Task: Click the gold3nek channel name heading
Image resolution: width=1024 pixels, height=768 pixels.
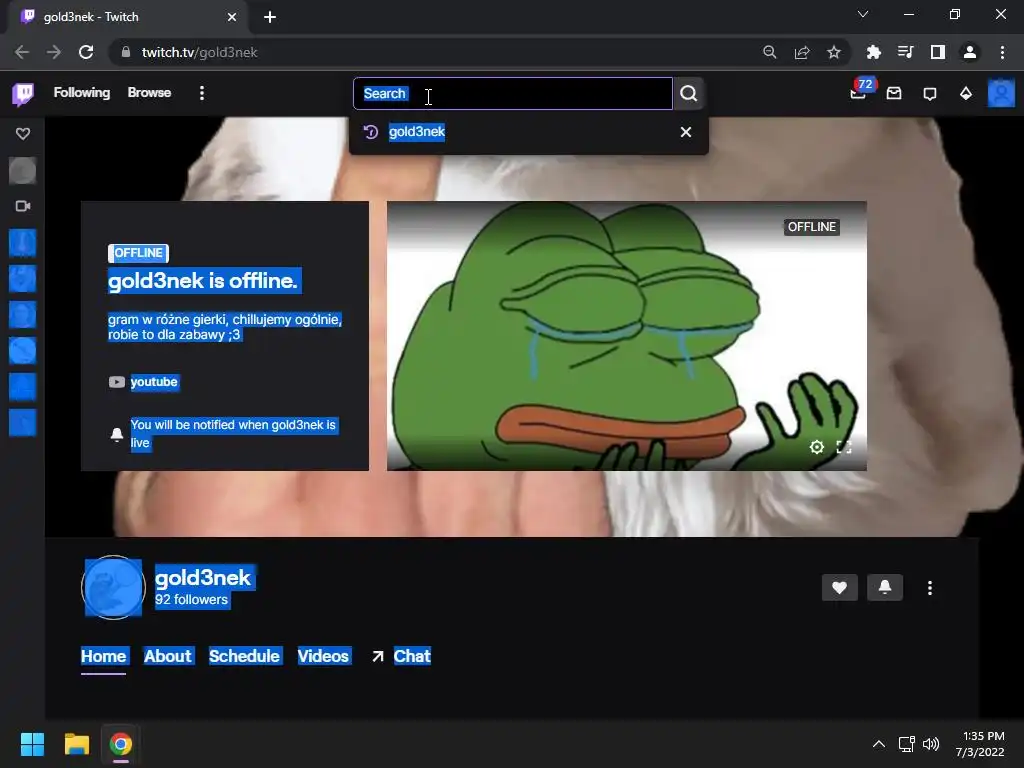Action: click(203, 577)
